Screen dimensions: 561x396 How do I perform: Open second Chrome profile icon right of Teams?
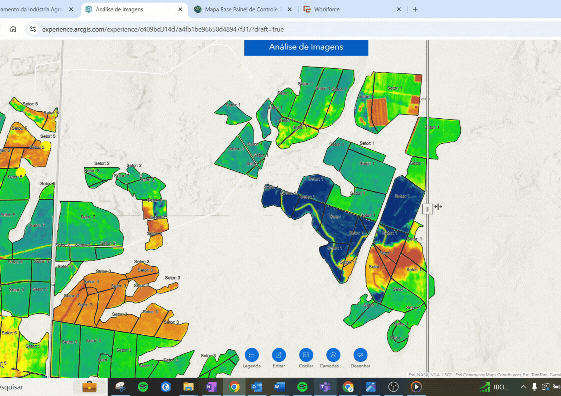pyautogui.click(x=348, y=387)
